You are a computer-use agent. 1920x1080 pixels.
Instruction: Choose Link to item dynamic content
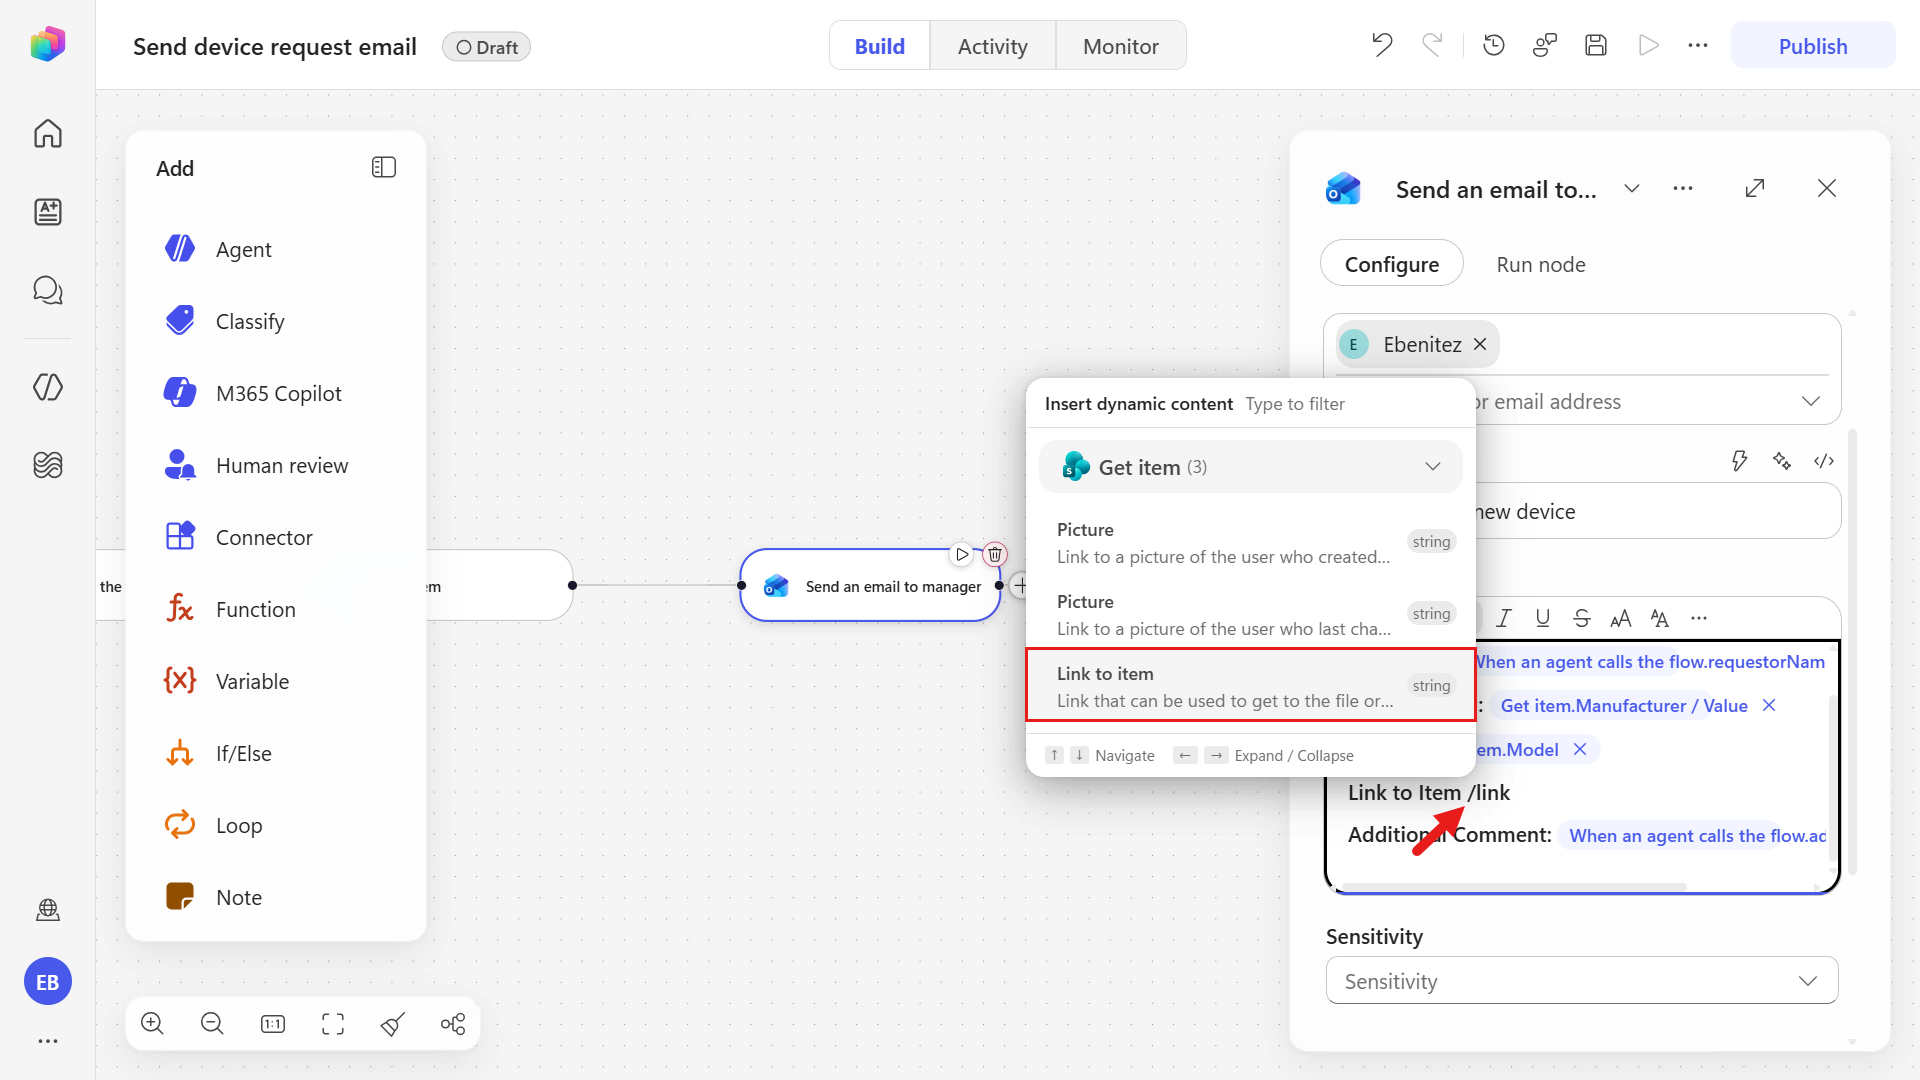(x=1251, y=686)
